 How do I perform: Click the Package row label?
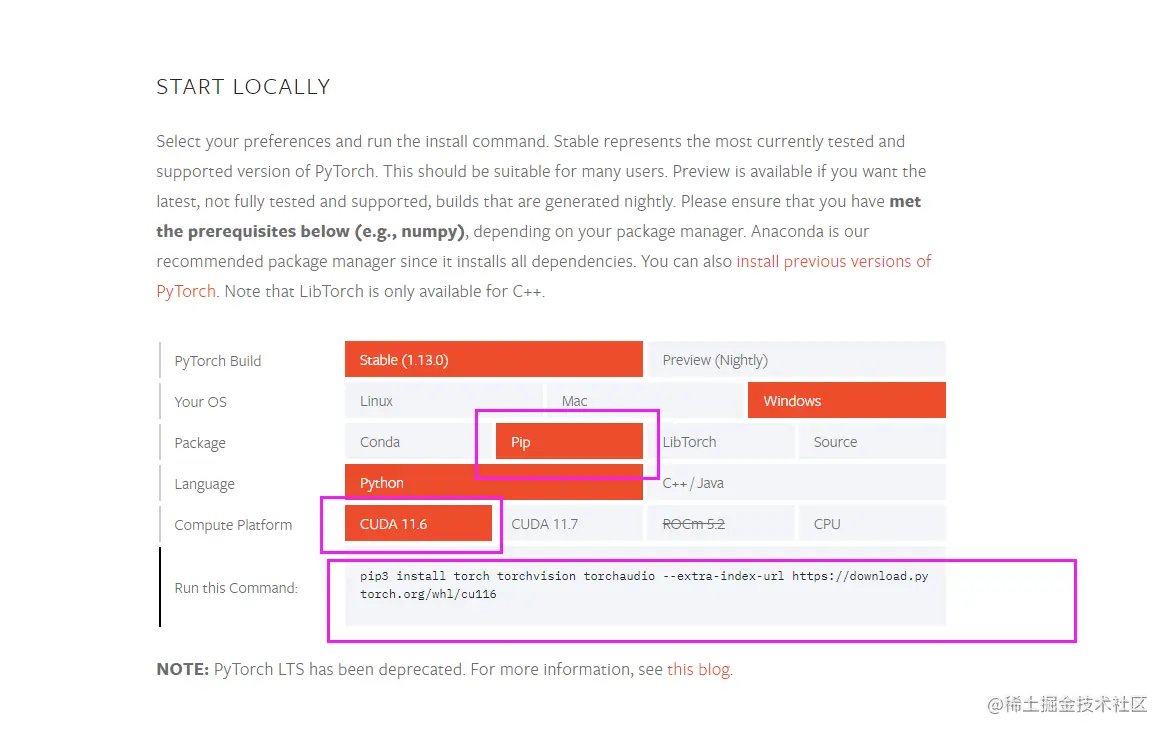point(200,443)
